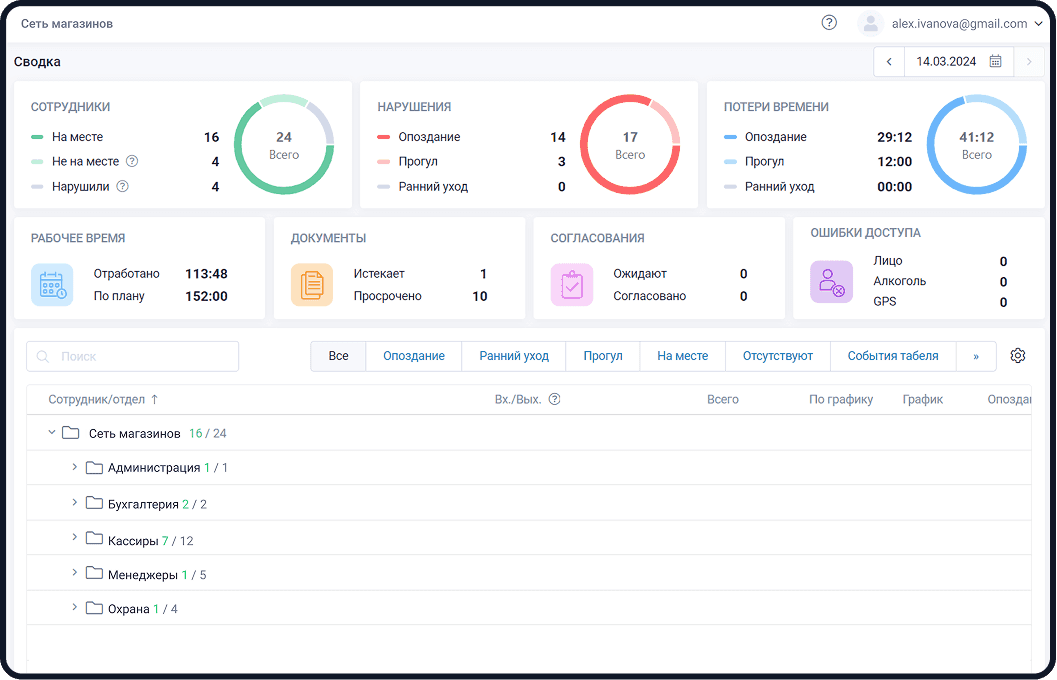Open the help question mark icon in header
This screenshot has width=1057, height=680.
tap(829, 23)
